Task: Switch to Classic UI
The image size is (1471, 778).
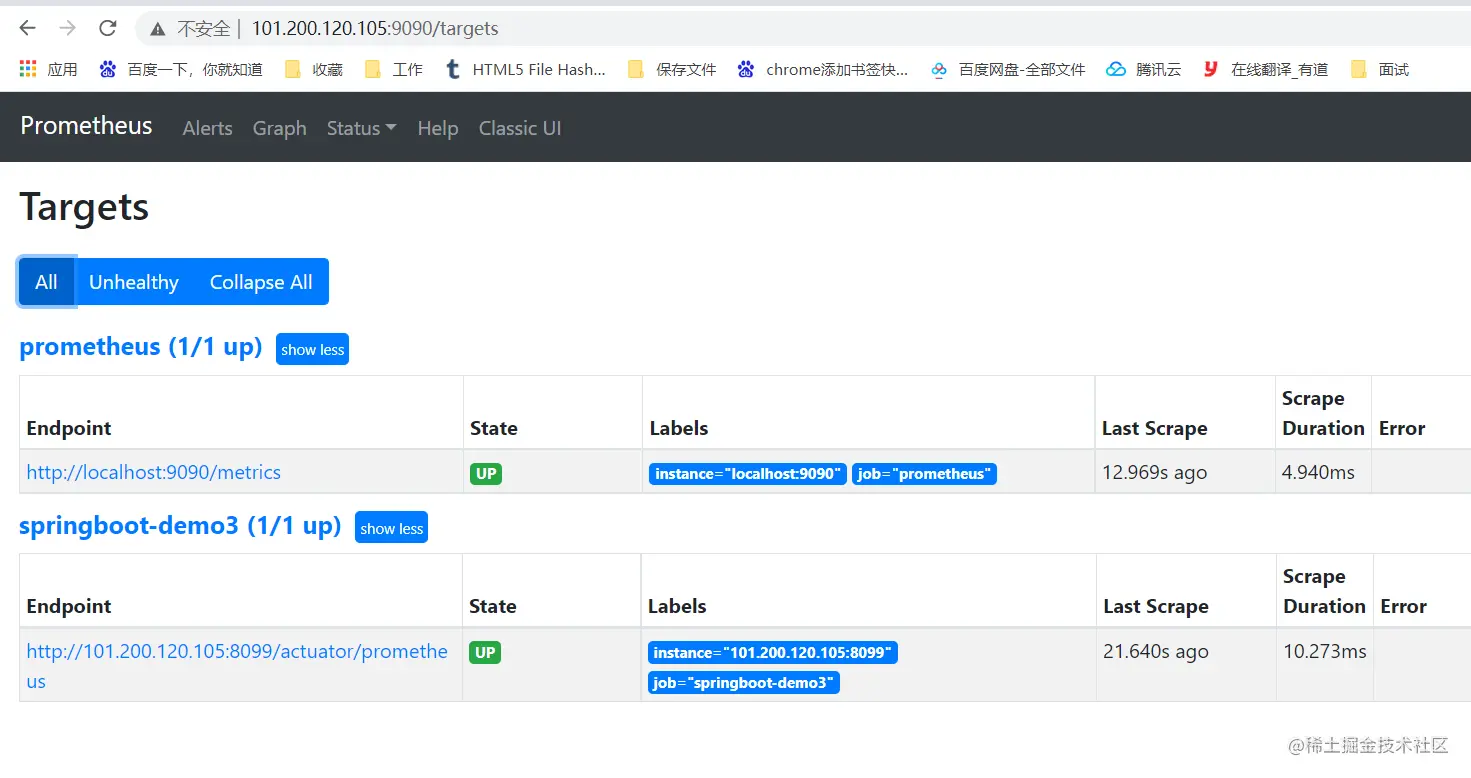Action: [x=519, y=128]
